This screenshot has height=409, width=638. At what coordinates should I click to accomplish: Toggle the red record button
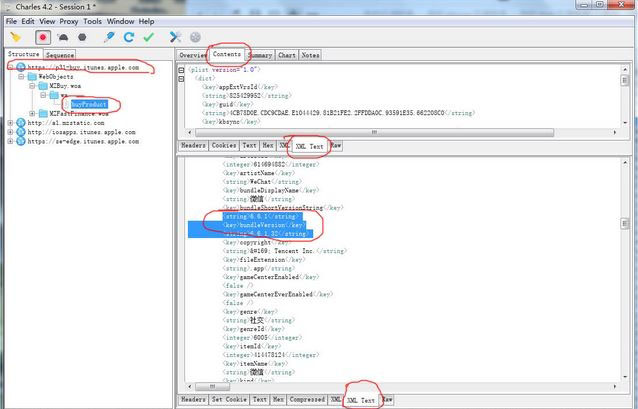pyautogui.click(x=43, y=37)
